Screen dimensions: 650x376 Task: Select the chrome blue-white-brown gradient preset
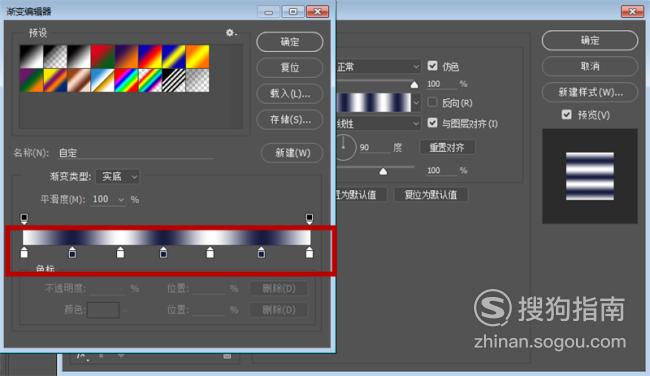point(102,80)
